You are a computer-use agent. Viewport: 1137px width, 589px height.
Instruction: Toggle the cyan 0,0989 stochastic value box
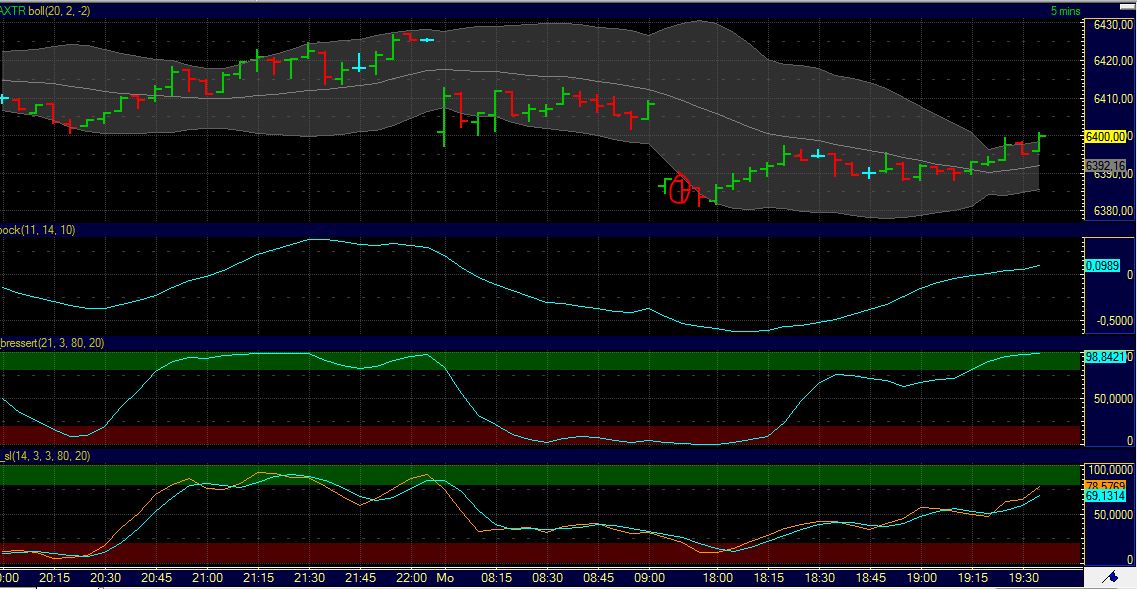(1104, 266)
